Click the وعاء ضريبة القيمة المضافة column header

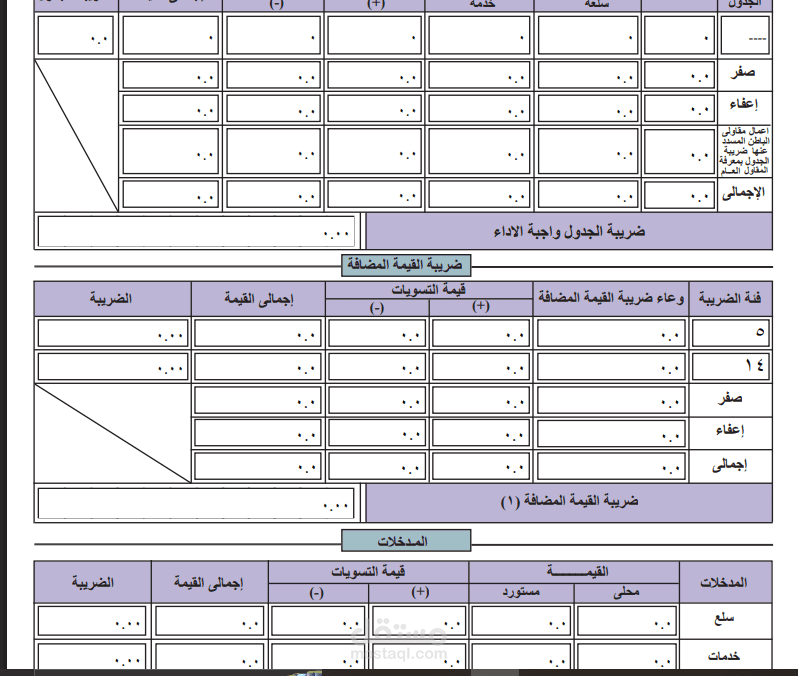(611, 298)
